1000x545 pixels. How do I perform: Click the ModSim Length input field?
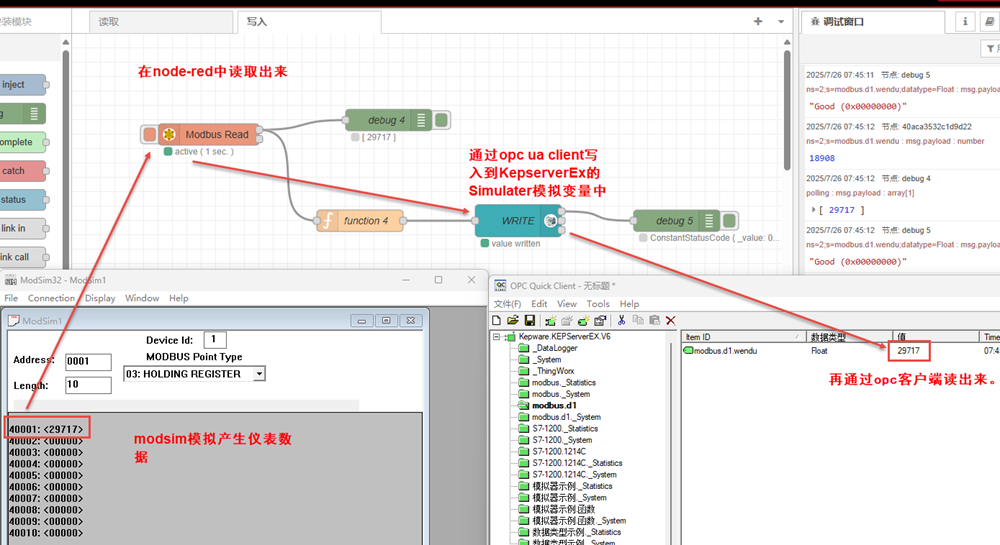pos(88,385)
